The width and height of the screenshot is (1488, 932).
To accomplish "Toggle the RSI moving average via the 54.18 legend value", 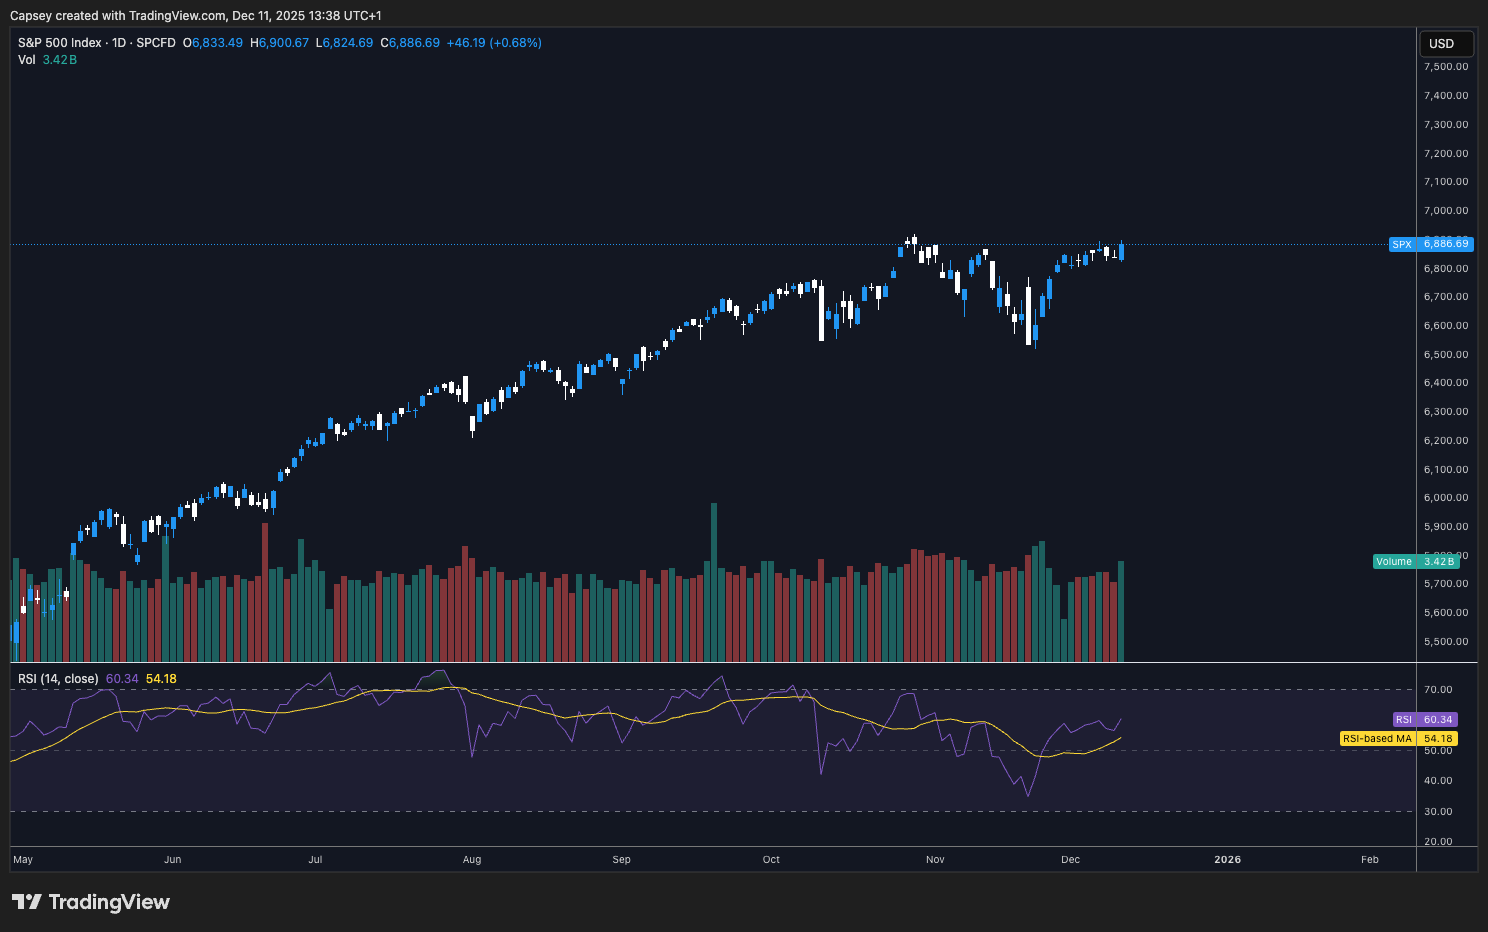I will pyautogui.click(x=161, y=678).
